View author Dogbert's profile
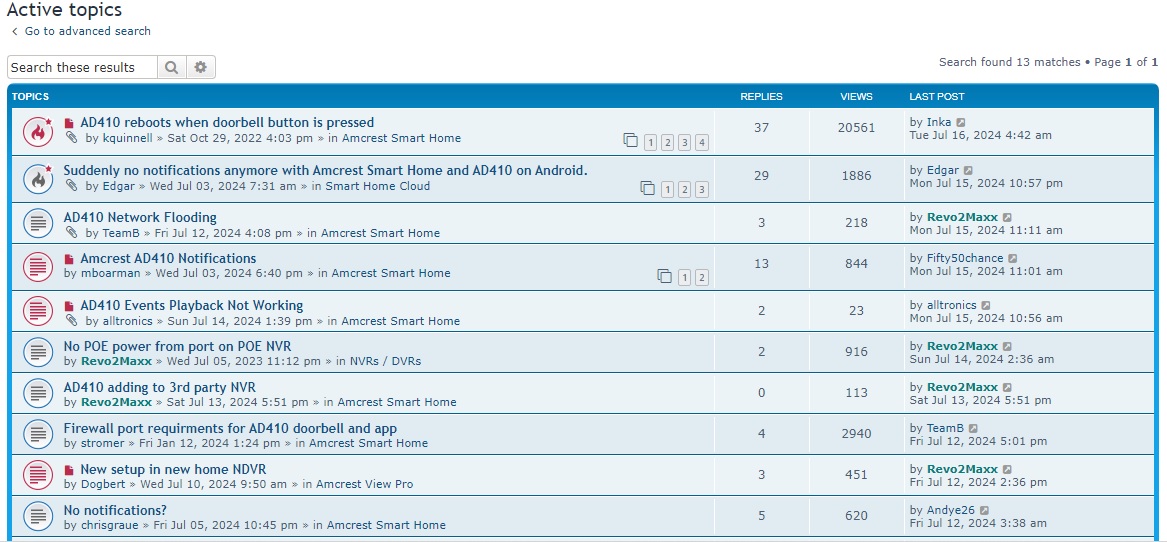Image resolution: width=1167 pixels, height=542 pixels. coord(104,484)
